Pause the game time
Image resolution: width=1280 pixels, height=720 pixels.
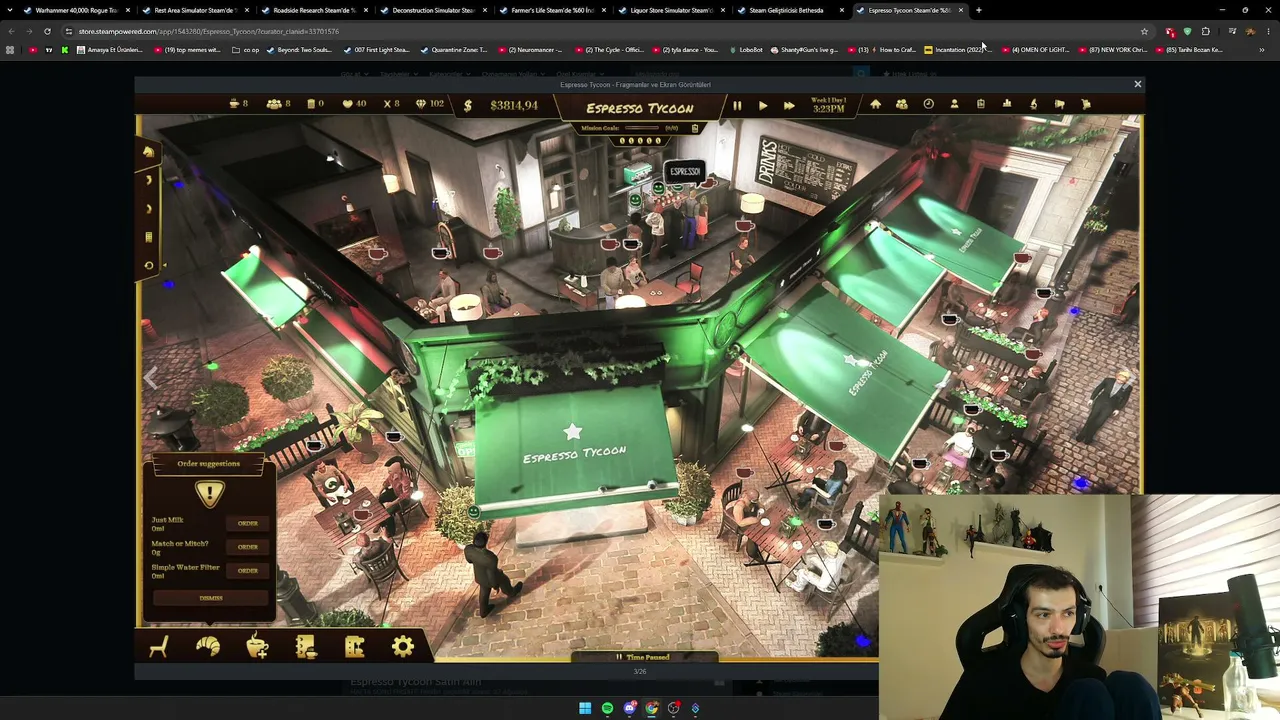[x=737, y=105]
